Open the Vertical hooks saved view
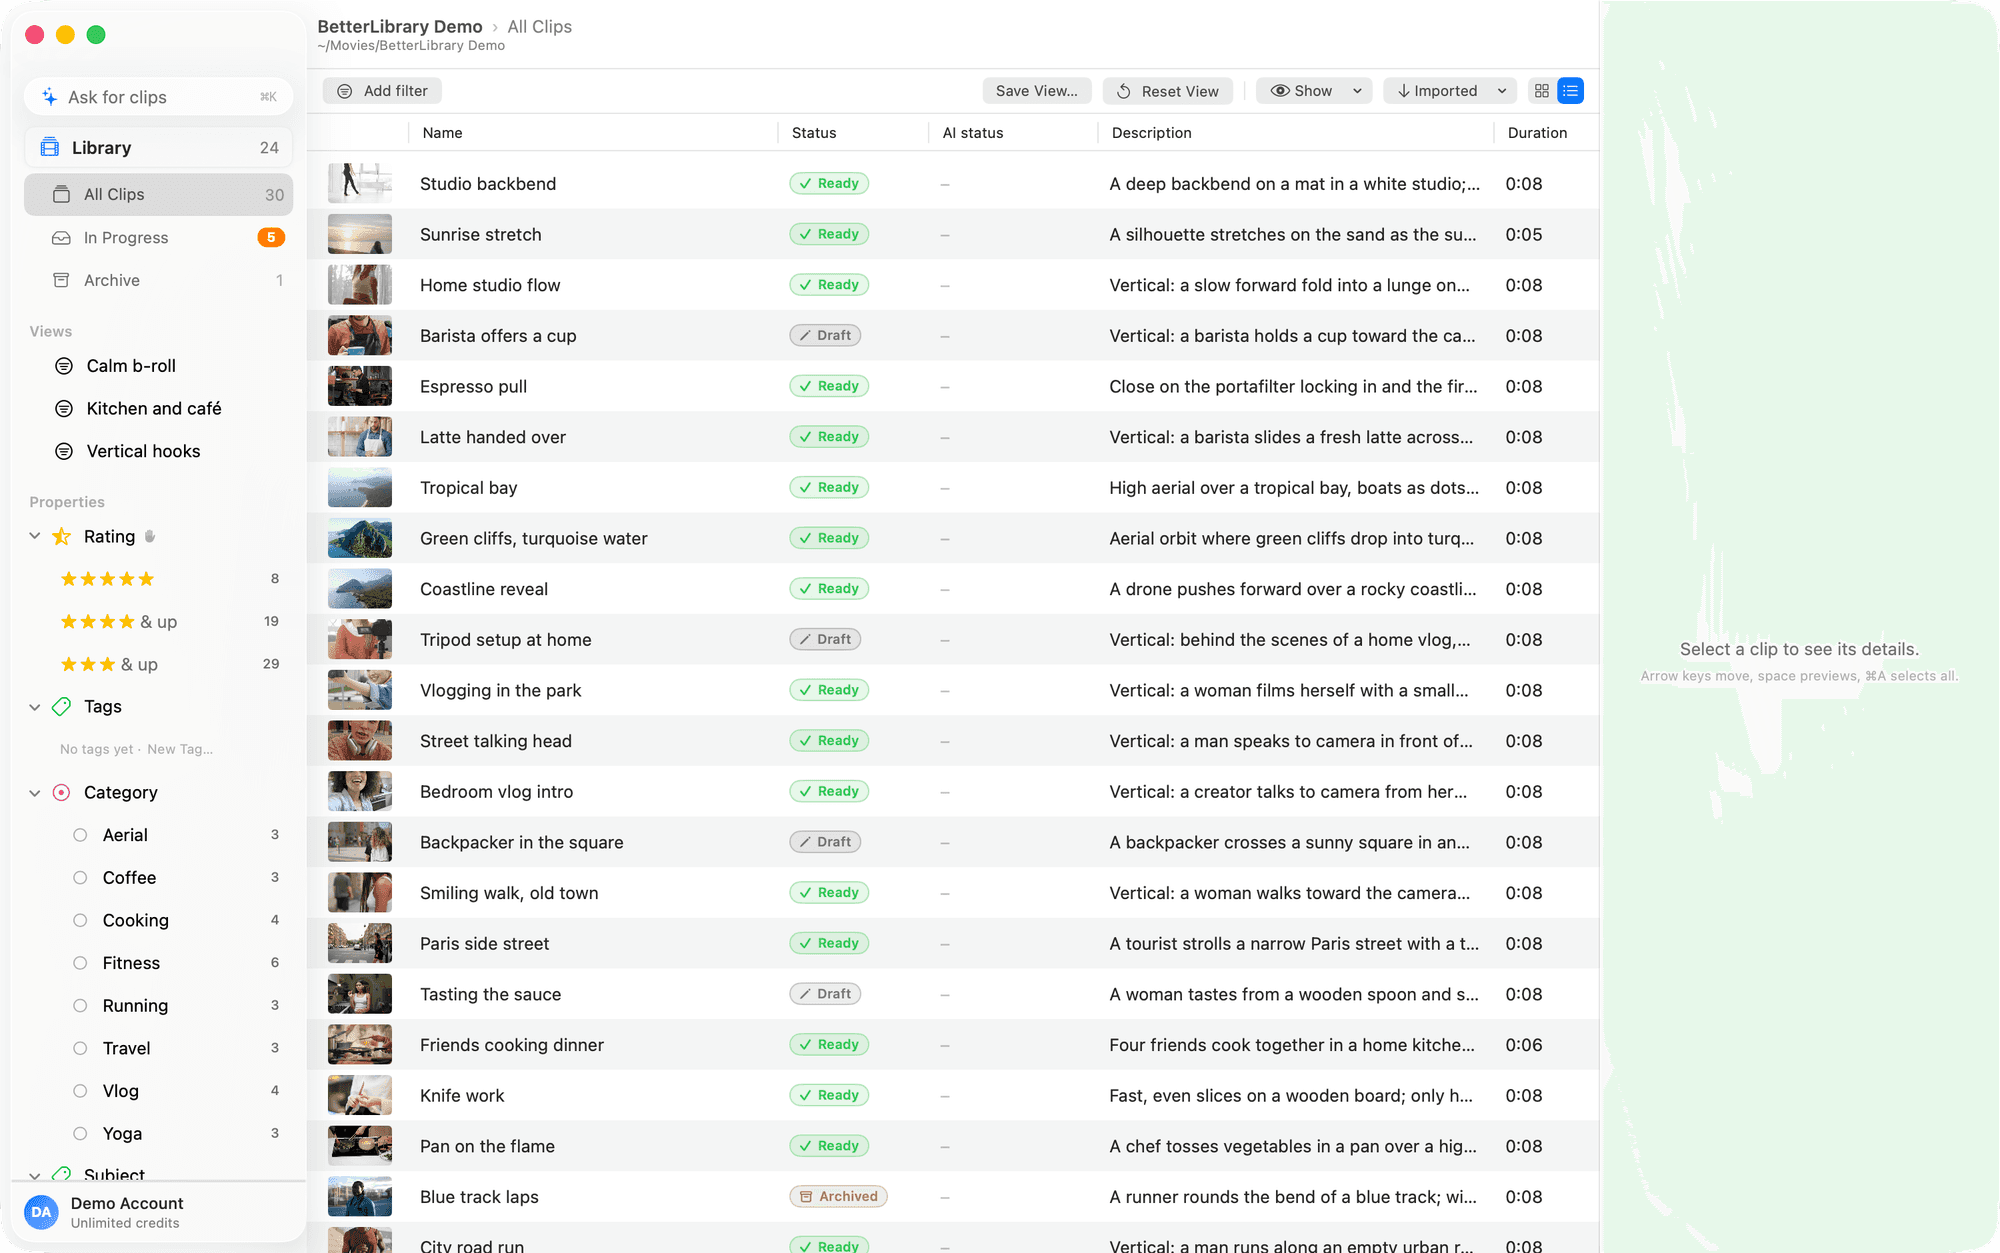The image size is (2000, 1253). pyautogui.click(x=158, y=451)
